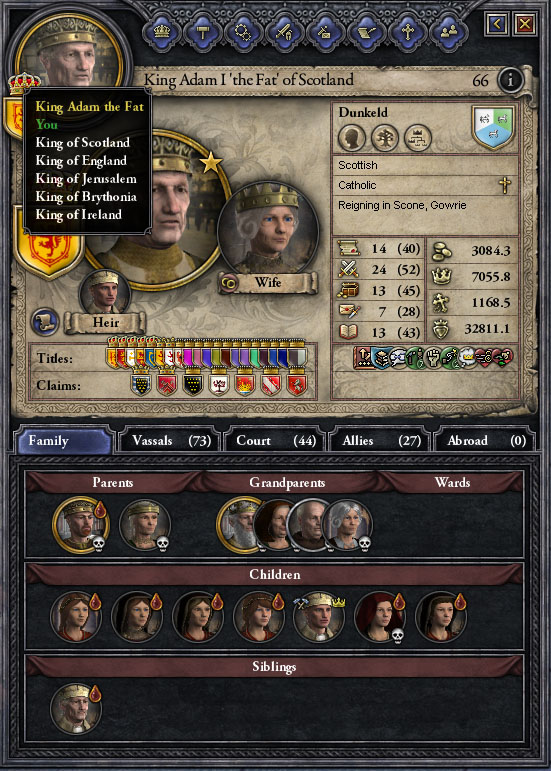Click the blue scroll icon near Heir
The image size is (551, 771).
tap(45, 322)
